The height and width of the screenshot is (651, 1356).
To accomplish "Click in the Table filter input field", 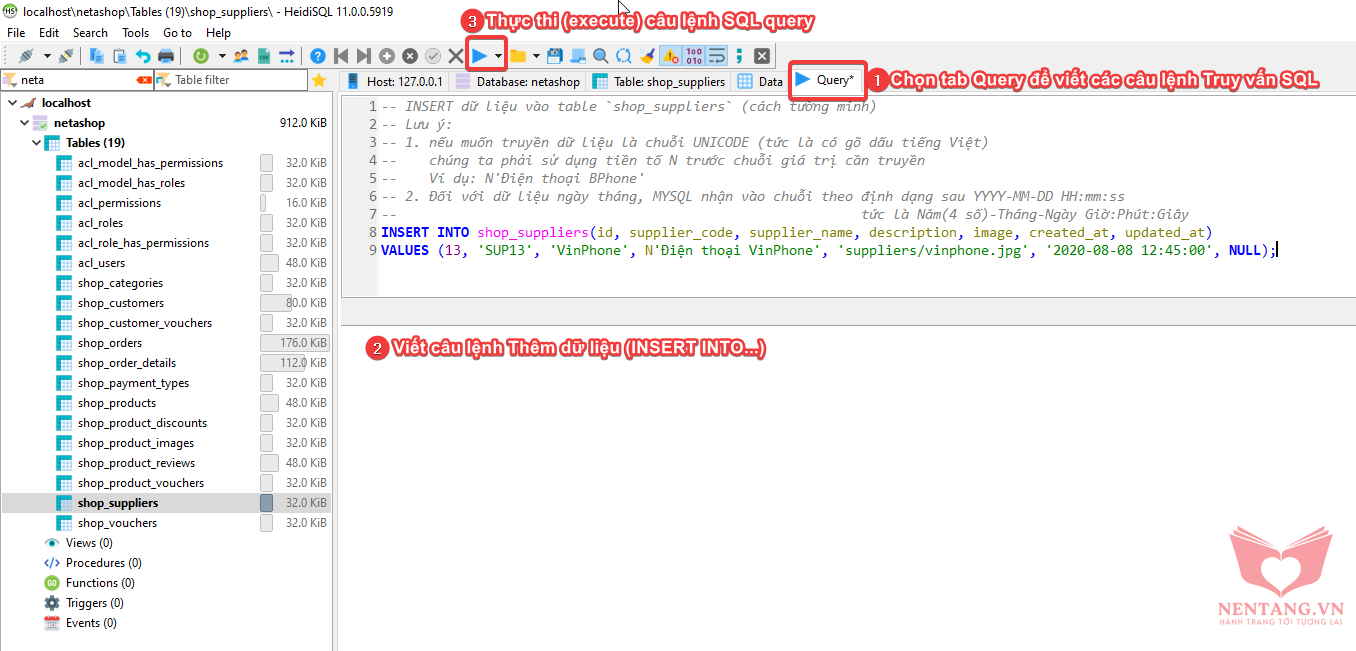I will (x=235, y=80).
